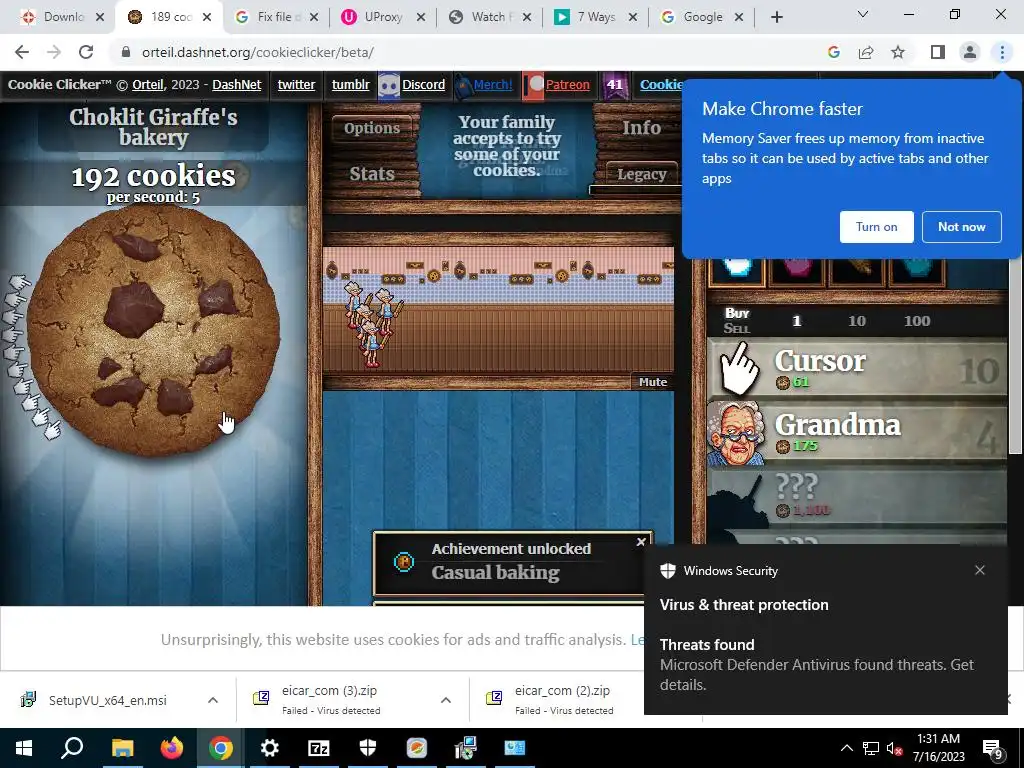View site lock information icon

coord(126,52)
